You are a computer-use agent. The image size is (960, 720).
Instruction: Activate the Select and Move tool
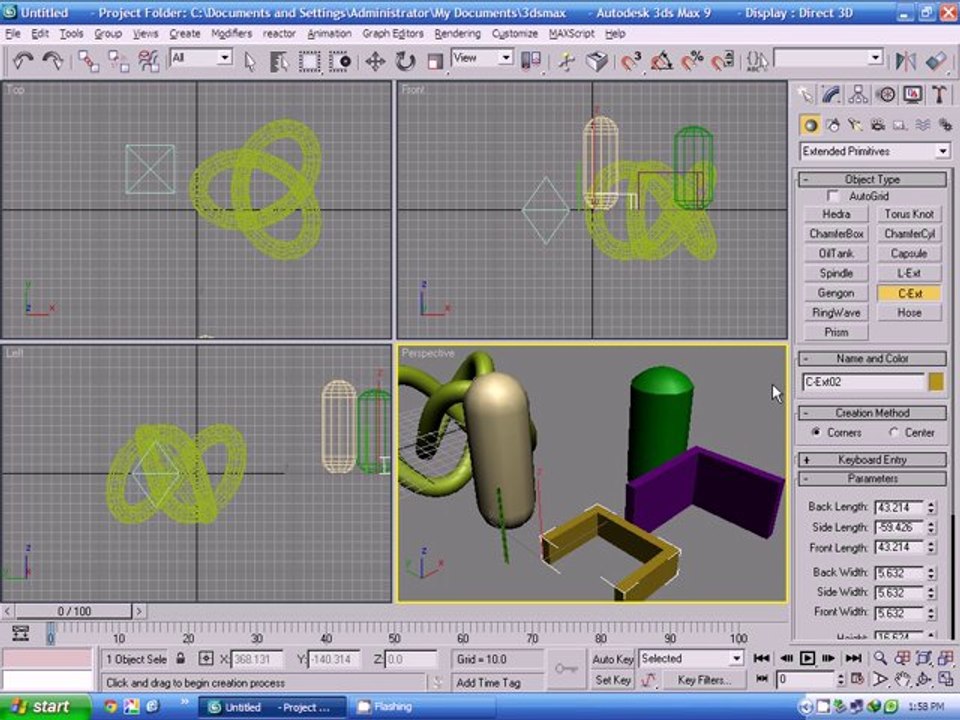click(375, 61)
